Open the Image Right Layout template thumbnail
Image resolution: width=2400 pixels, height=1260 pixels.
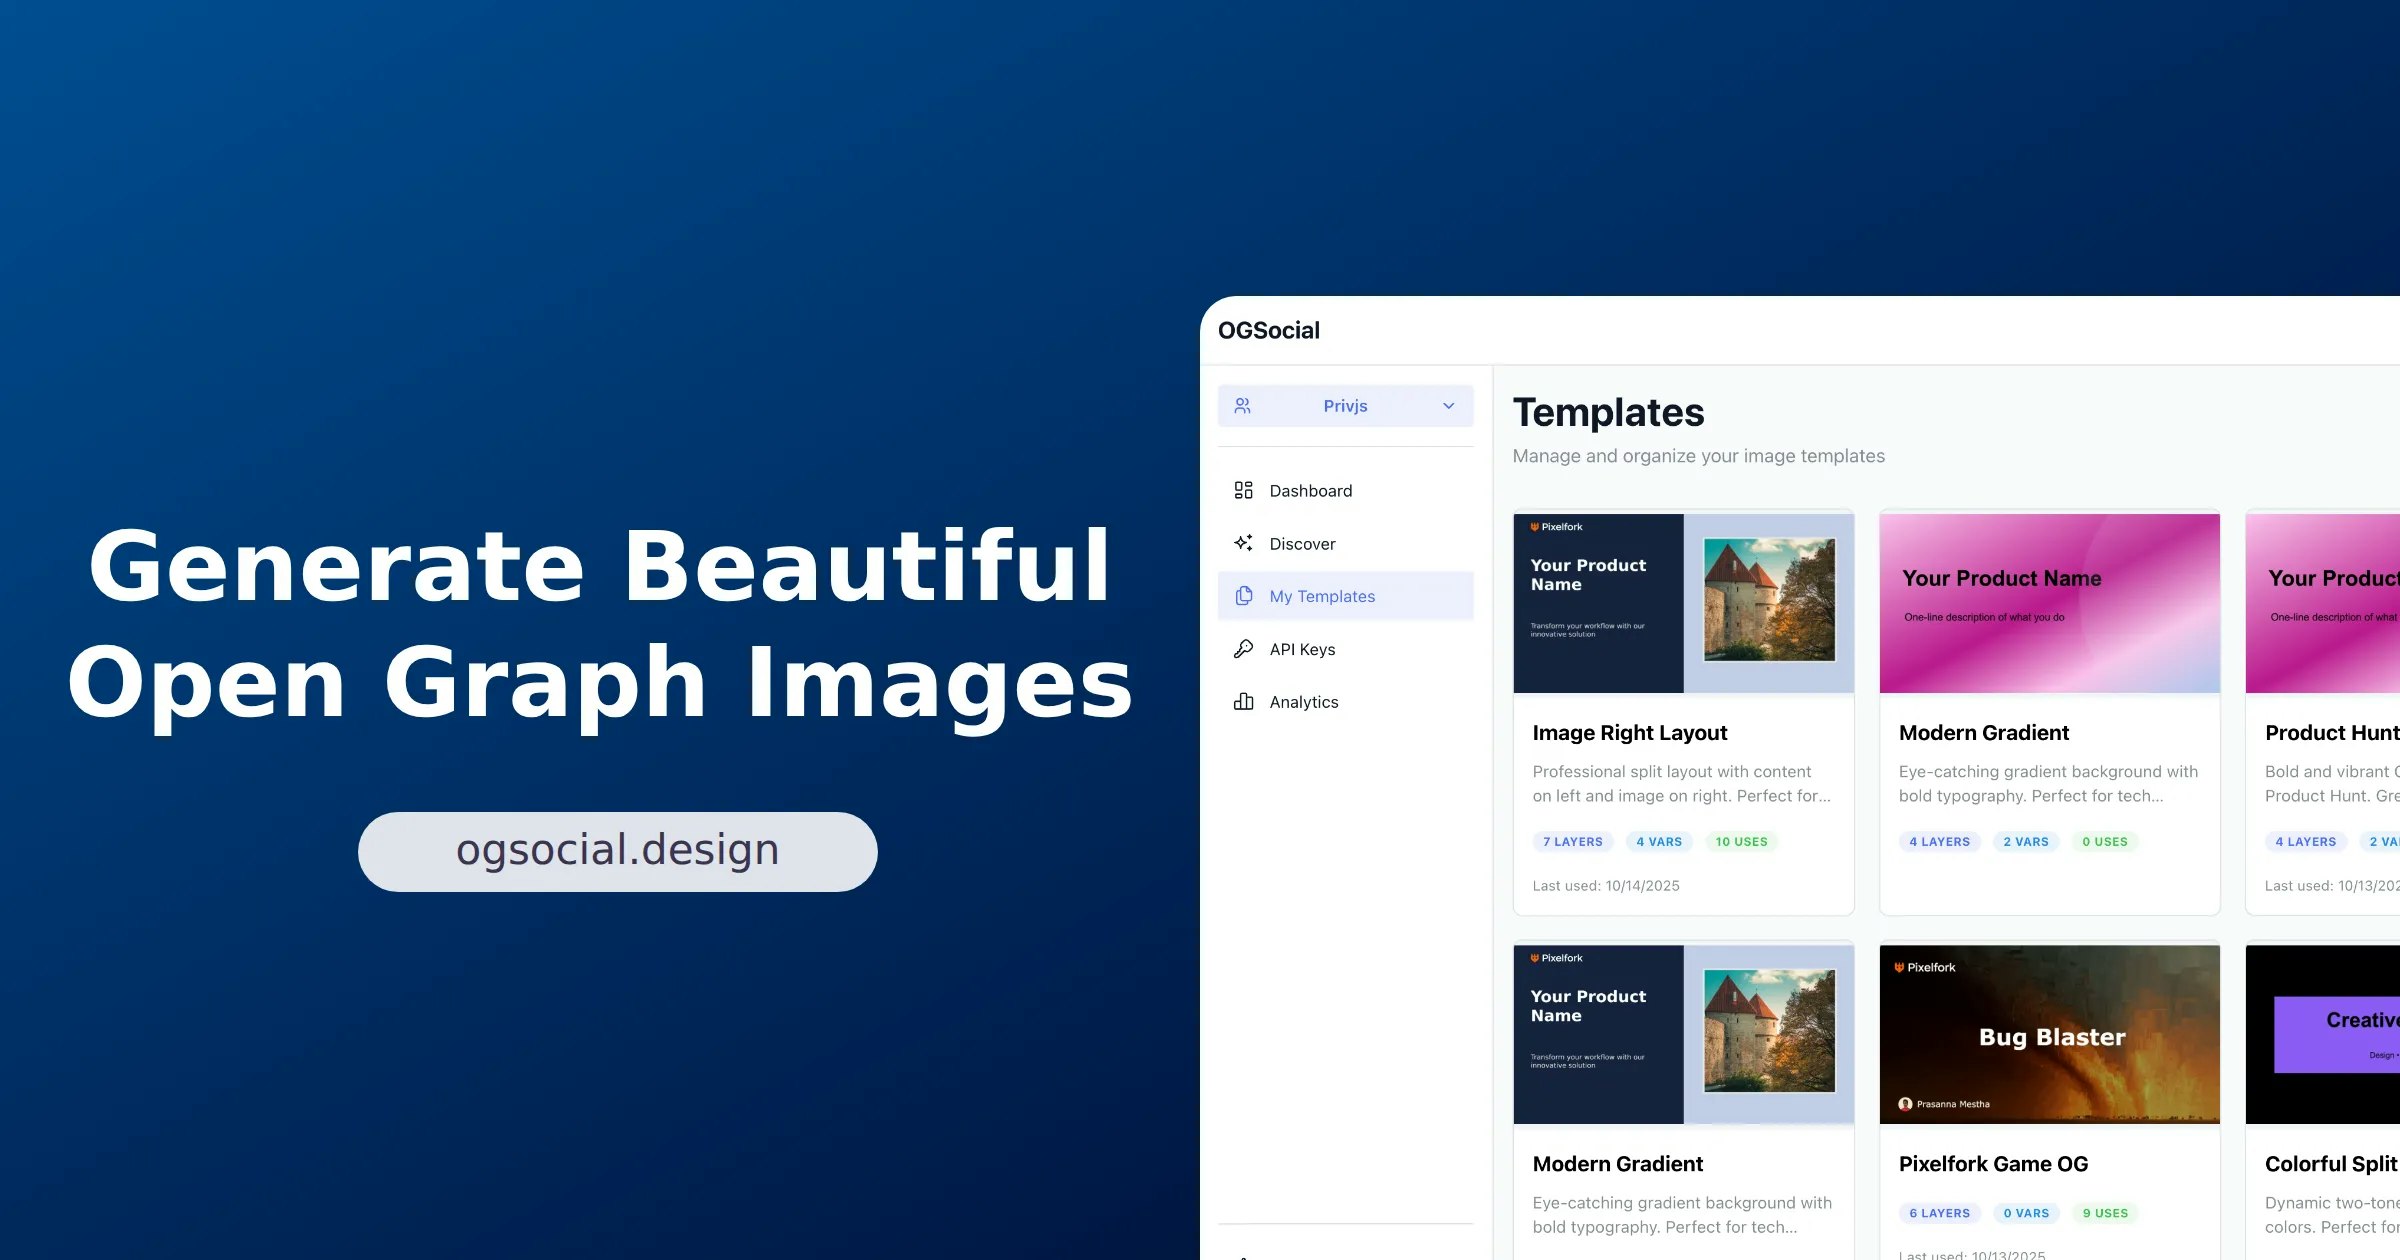pyautogui.click(x=1683, y=603)
